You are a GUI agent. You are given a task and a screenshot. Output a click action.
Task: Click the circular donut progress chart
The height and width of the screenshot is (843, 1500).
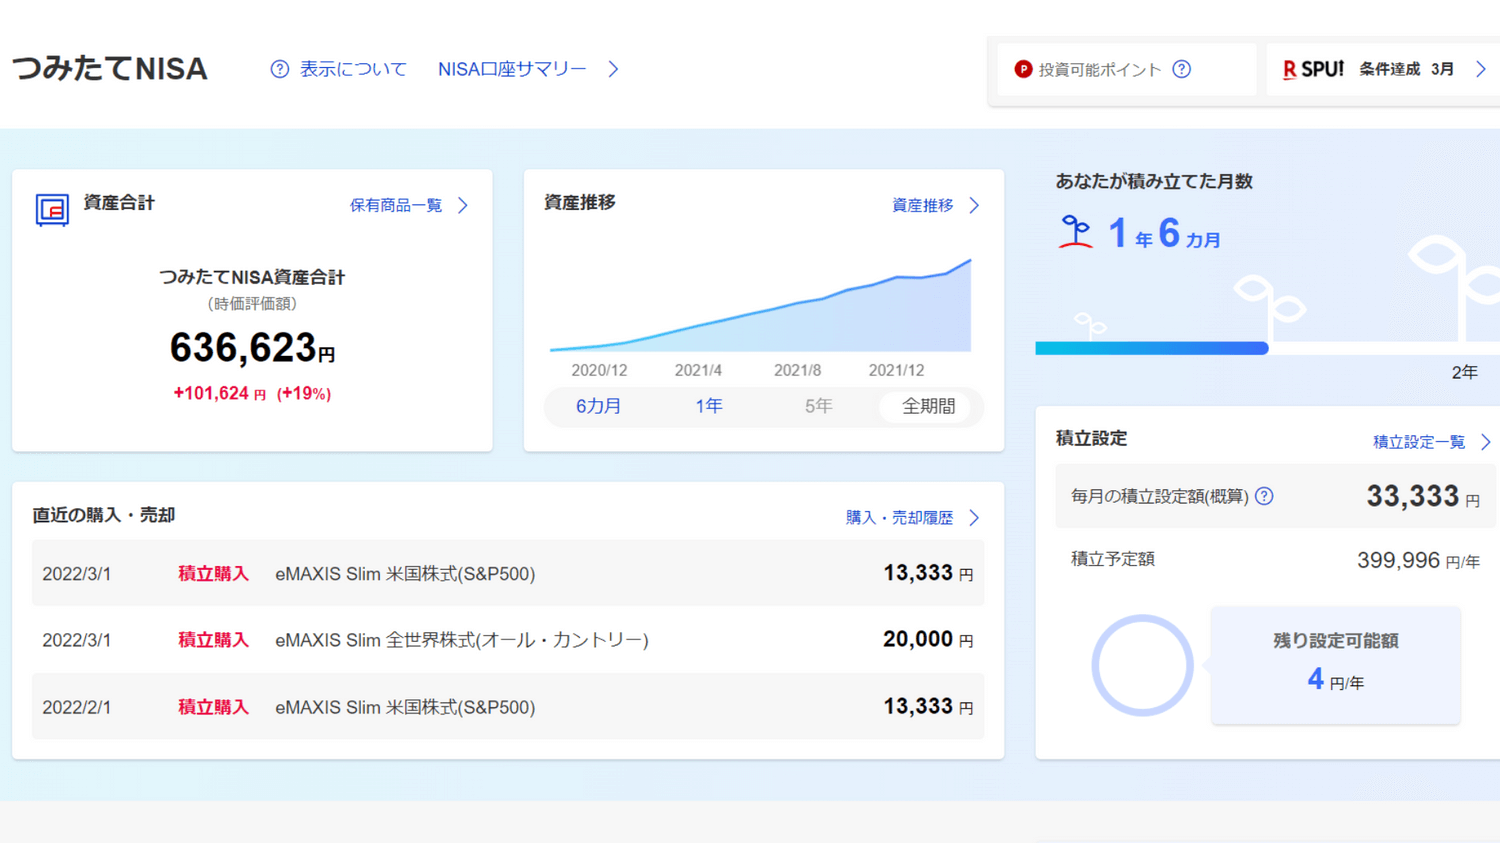coord(1142,665)
